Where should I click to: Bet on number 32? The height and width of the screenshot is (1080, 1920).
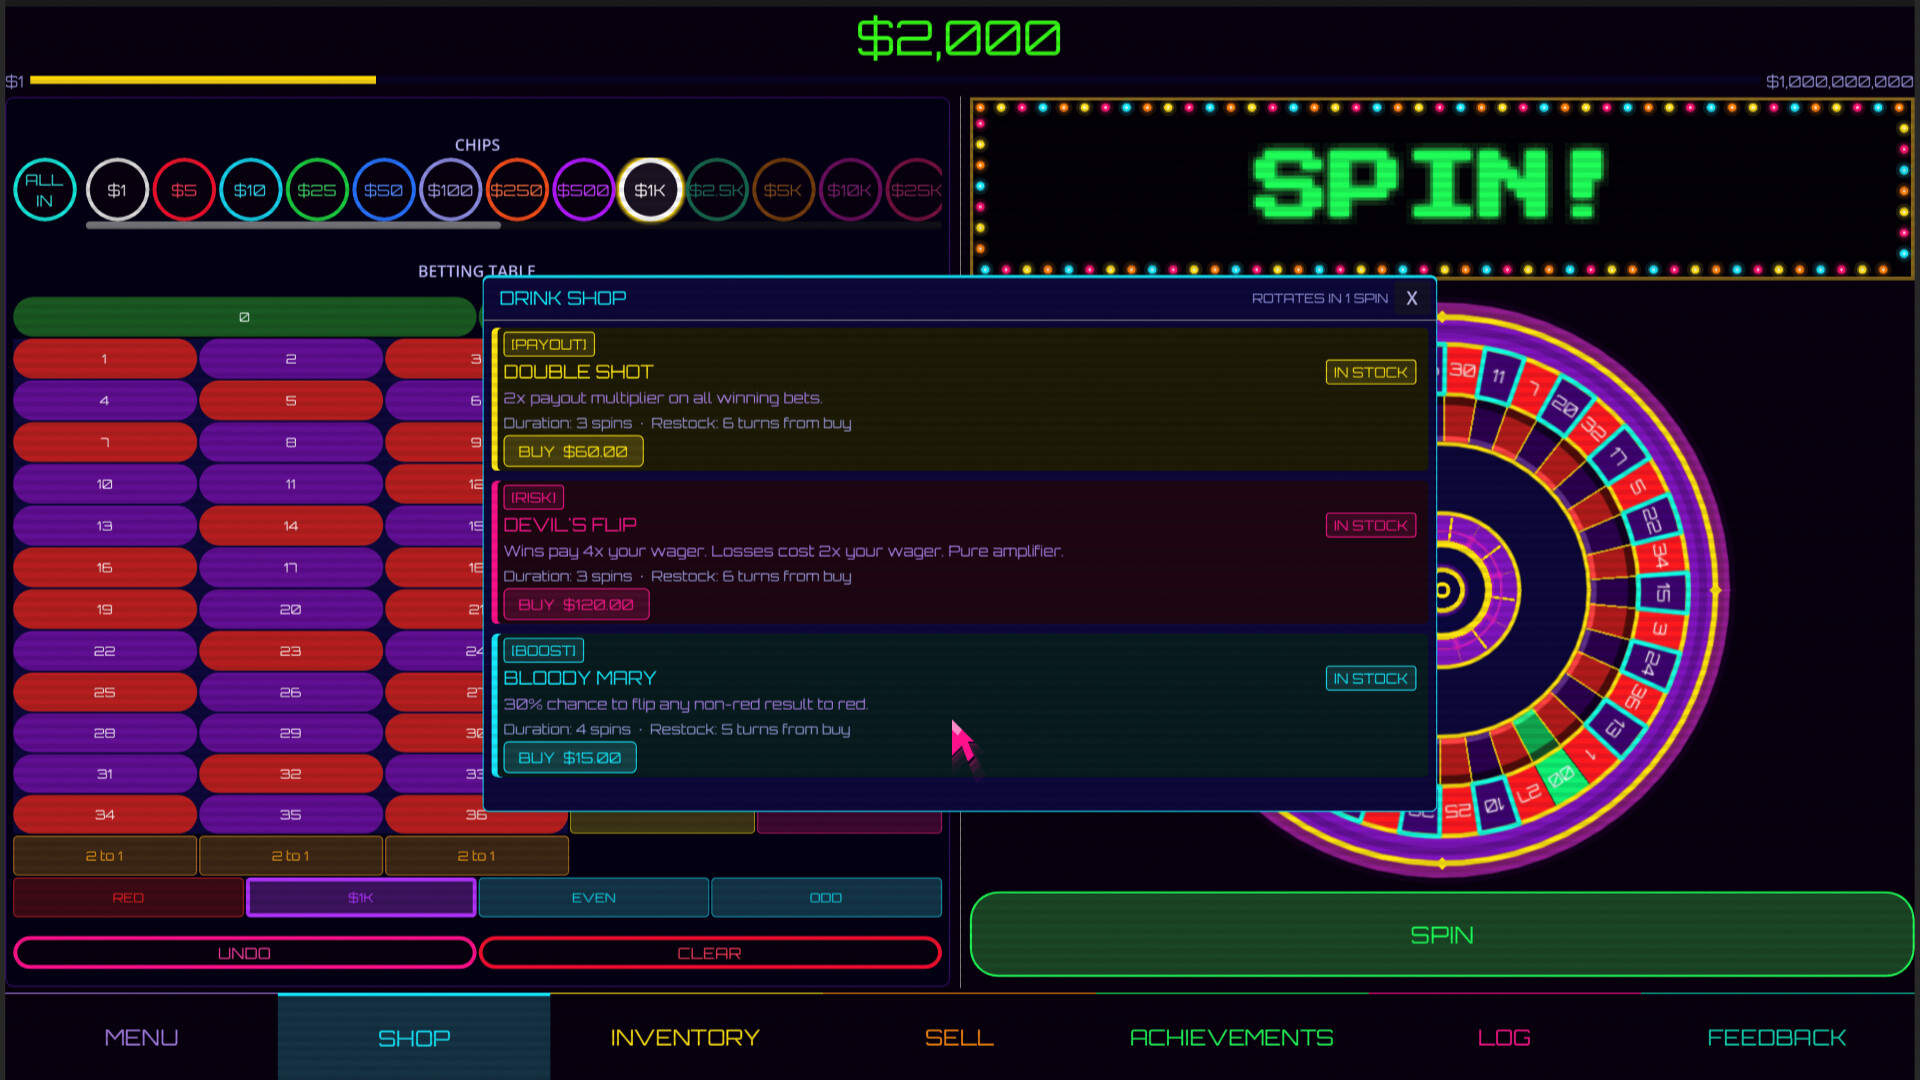coord(291,774)
